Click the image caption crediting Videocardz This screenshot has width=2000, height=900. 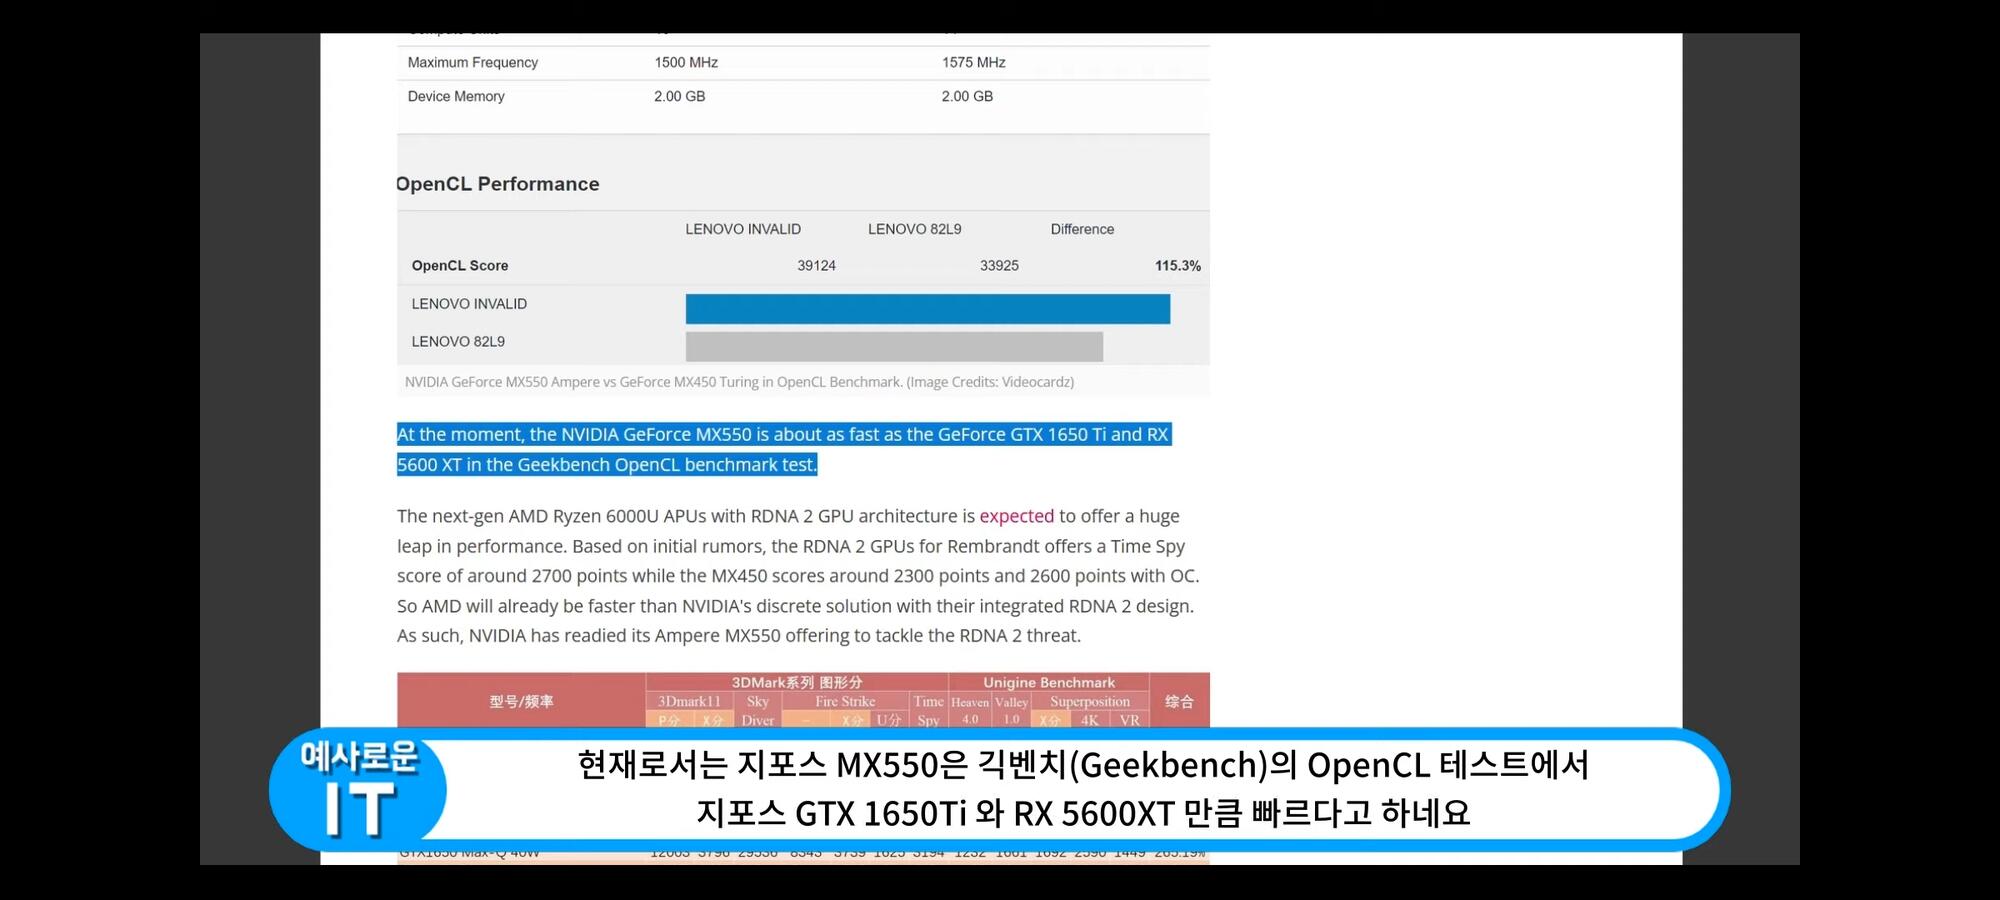tap(739, 382)
